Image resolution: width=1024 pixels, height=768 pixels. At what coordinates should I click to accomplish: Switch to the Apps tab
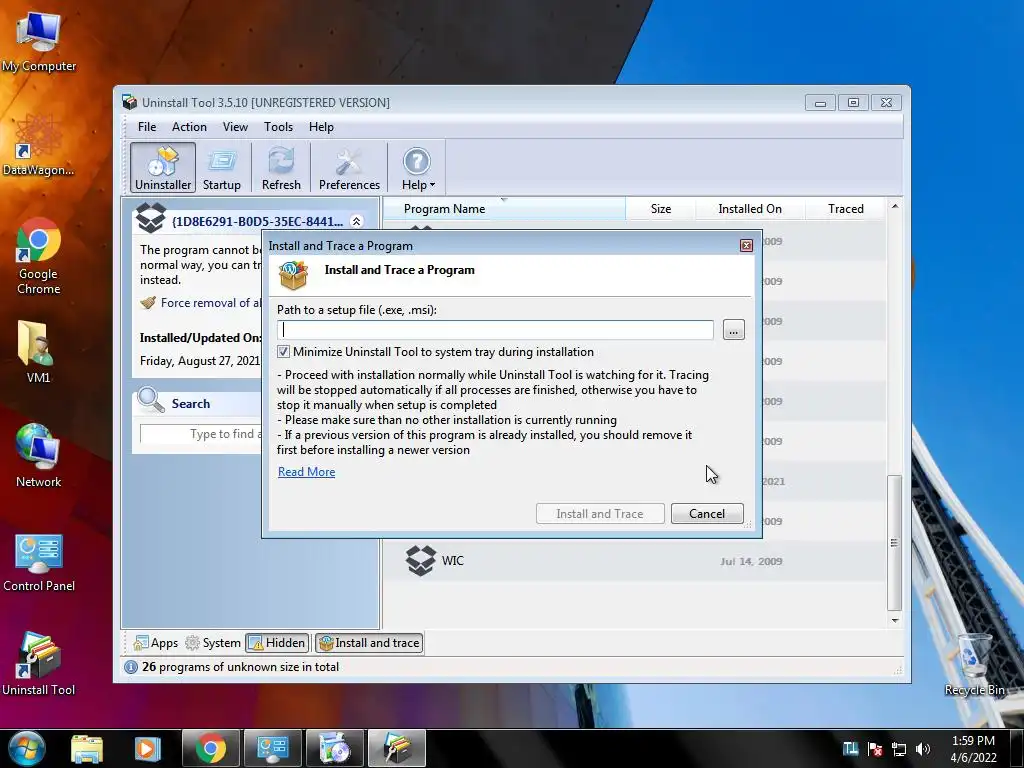tap(155, 643)
